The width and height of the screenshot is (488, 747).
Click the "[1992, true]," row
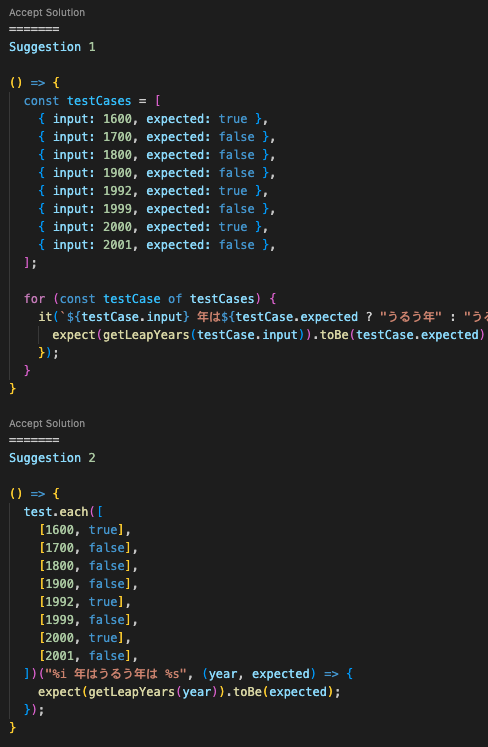click(85, 602)
